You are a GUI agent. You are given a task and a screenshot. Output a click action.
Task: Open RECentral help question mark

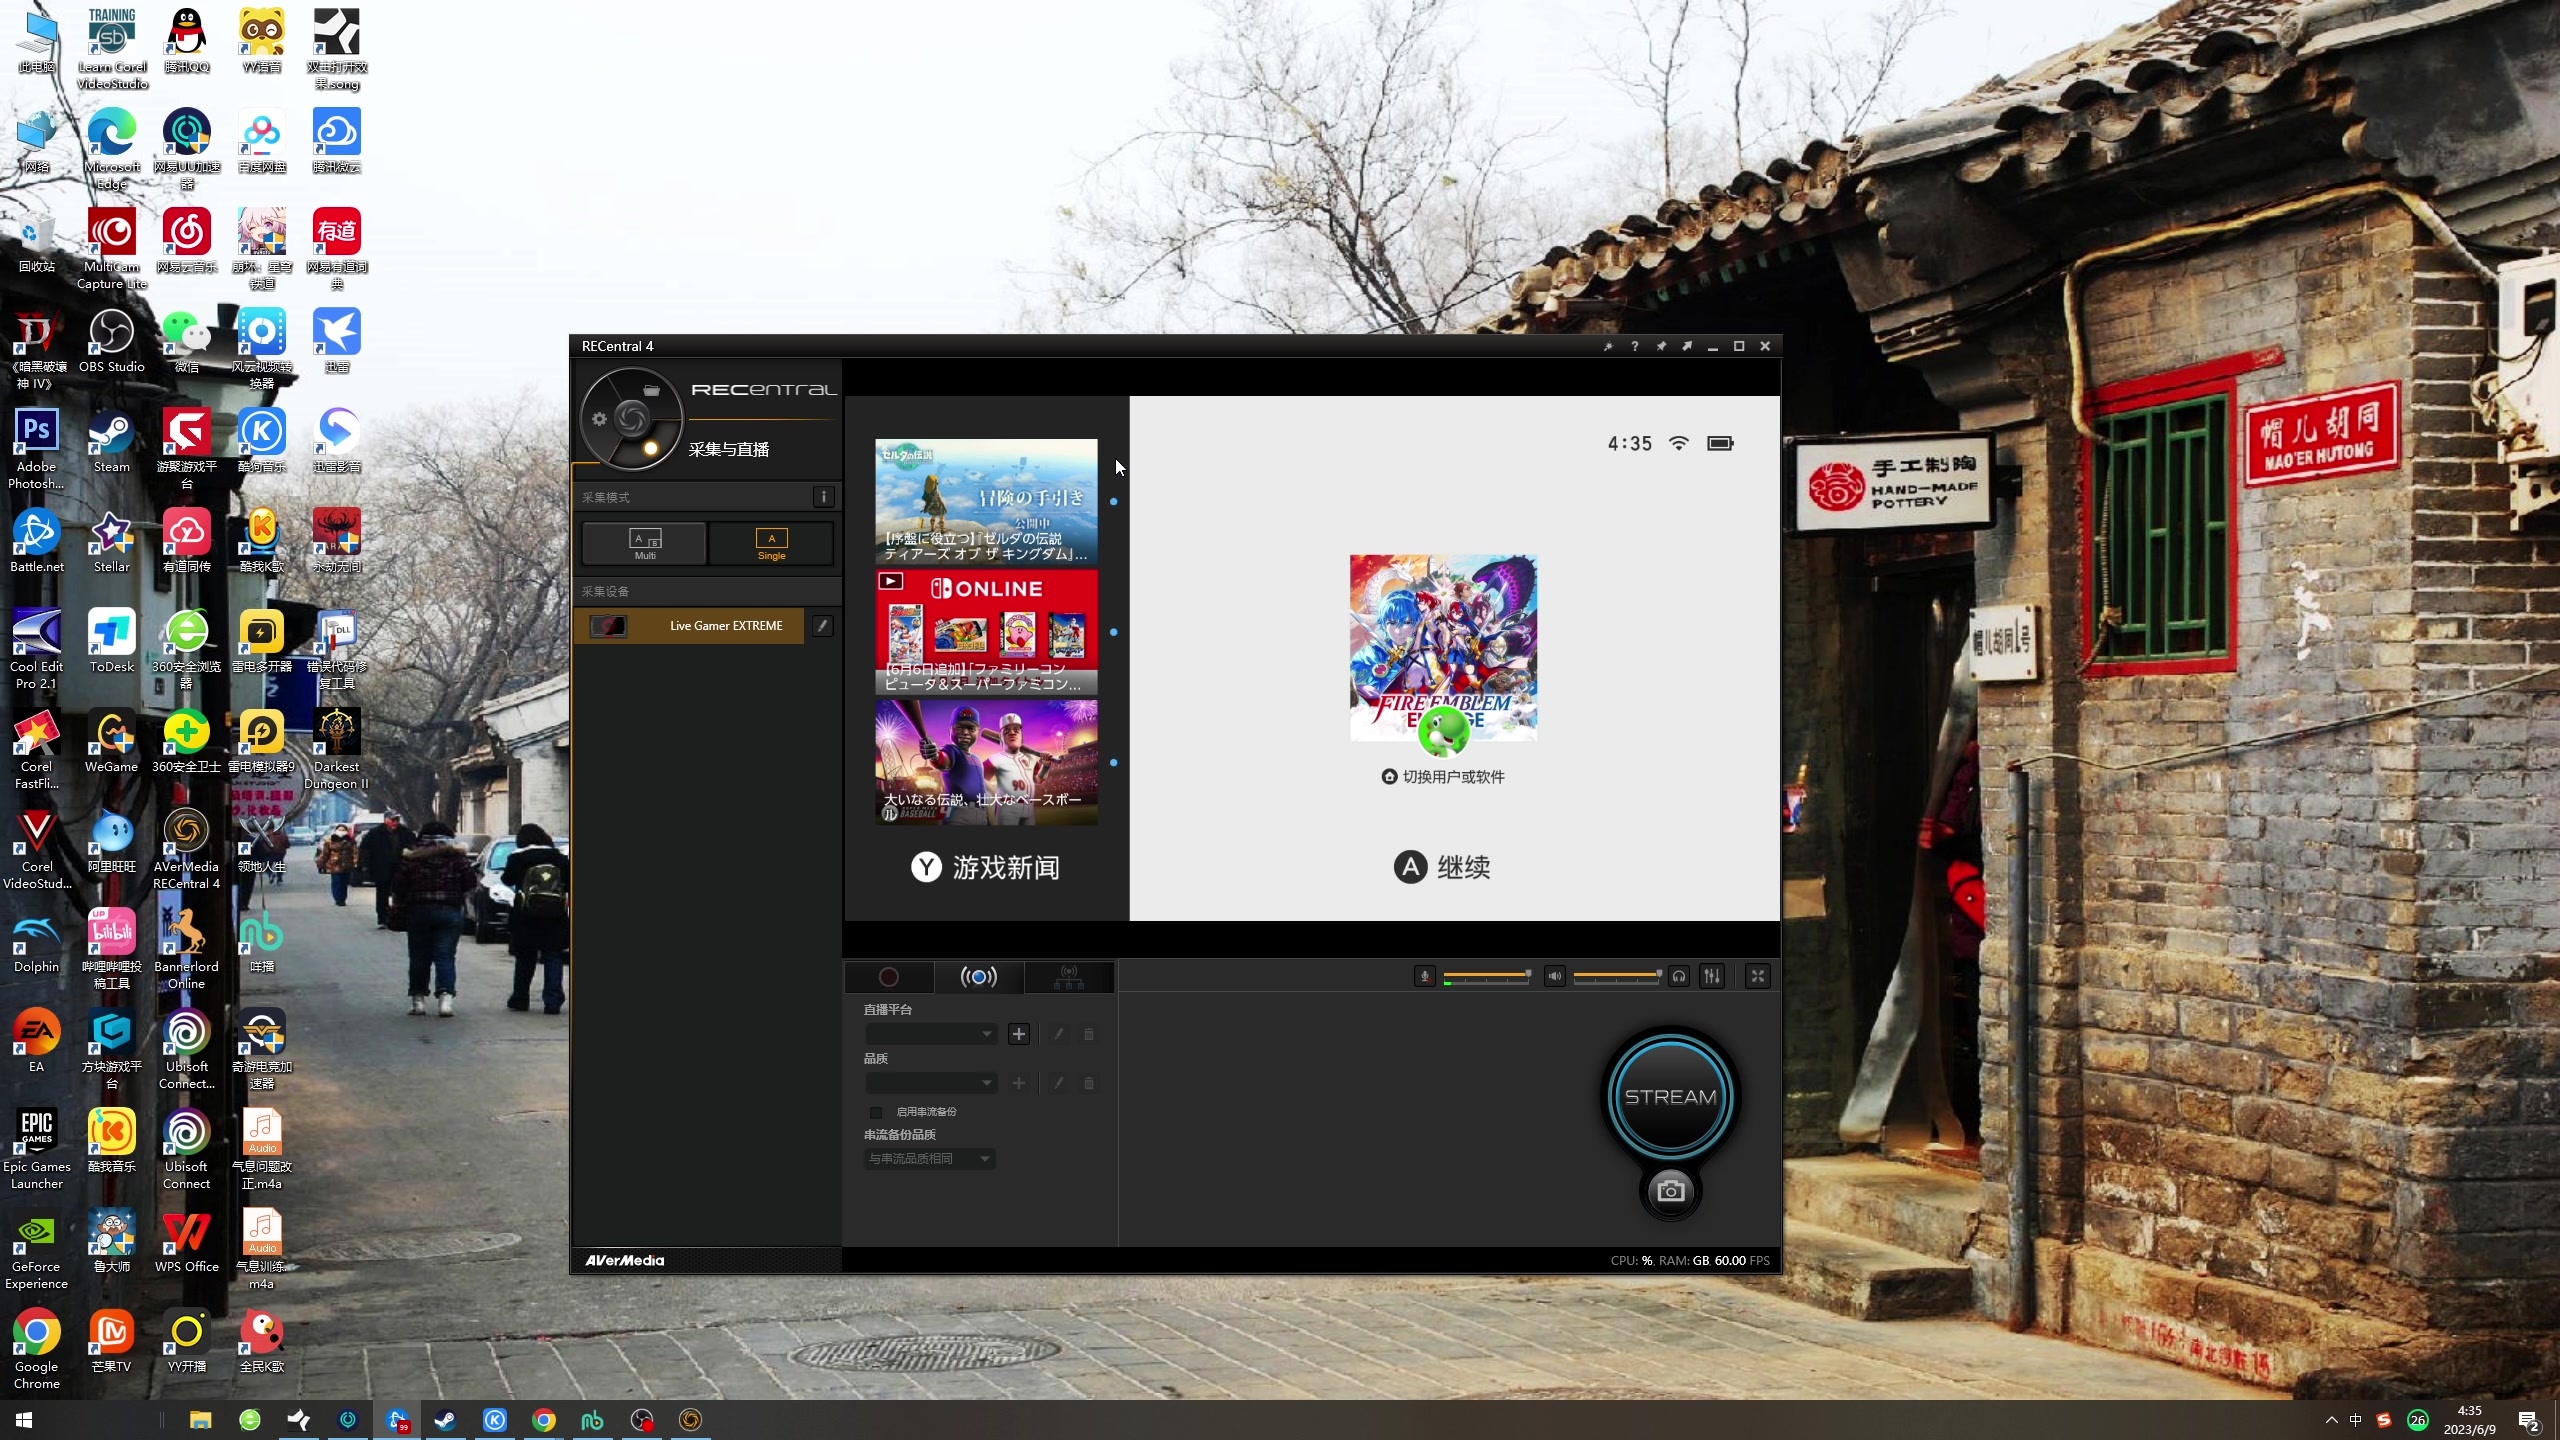point(1635,347)
